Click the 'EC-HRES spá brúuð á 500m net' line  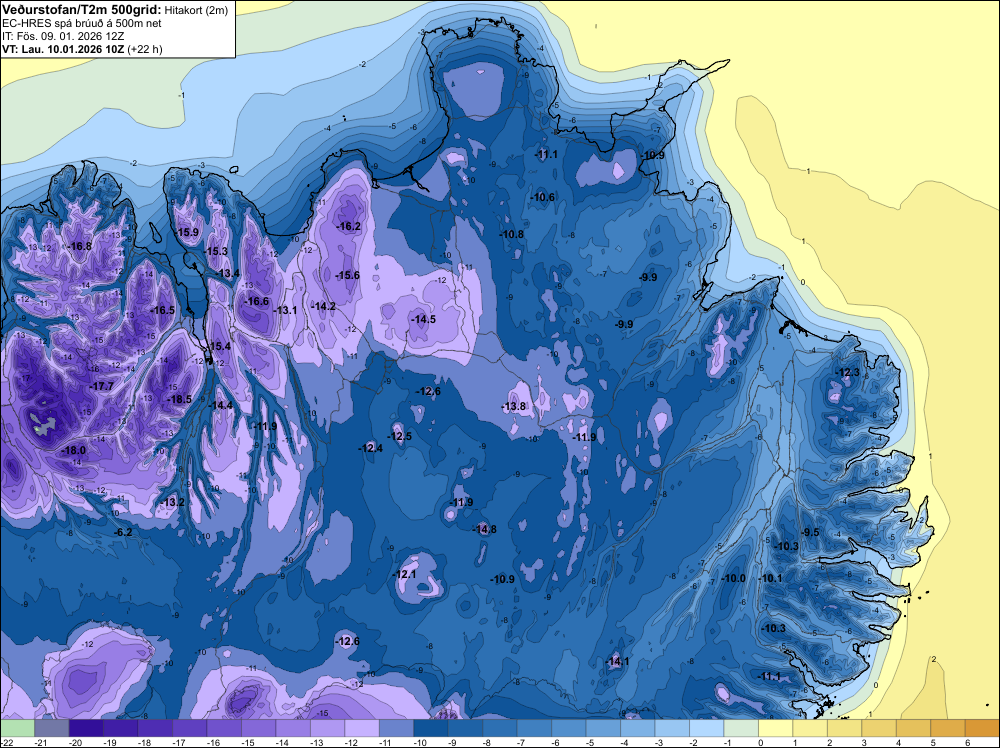(x=82, y=24)
